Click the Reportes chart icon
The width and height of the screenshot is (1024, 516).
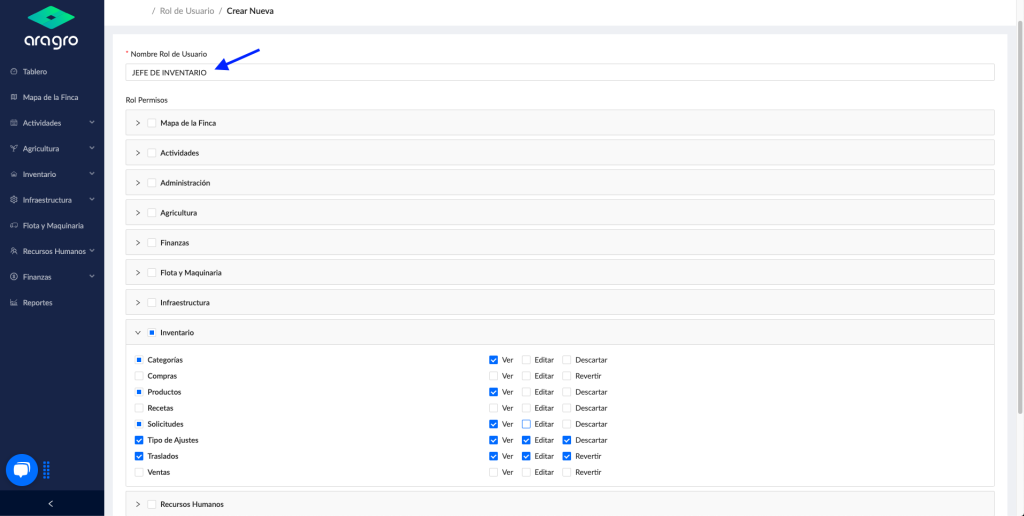point(14,302)
